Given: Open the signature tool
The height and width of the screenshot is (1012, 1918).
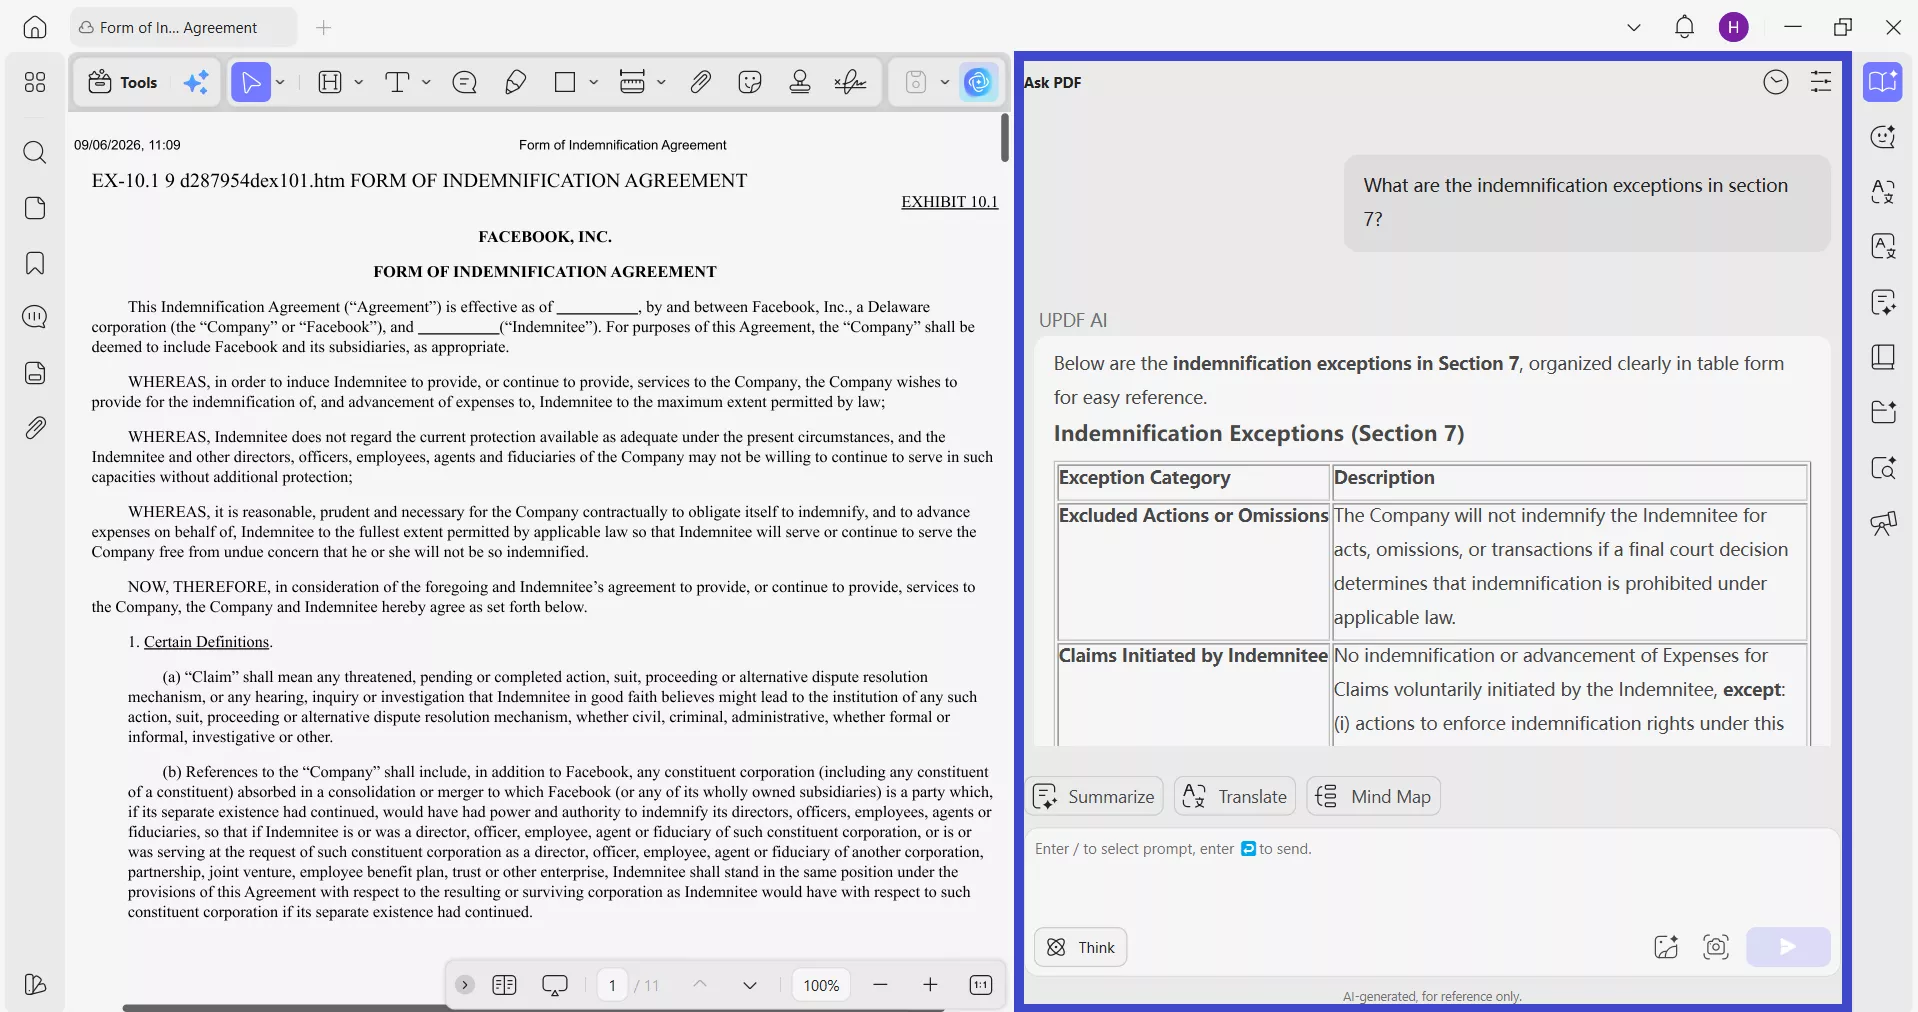Looking at the screenshot, I should pos(851,82).
